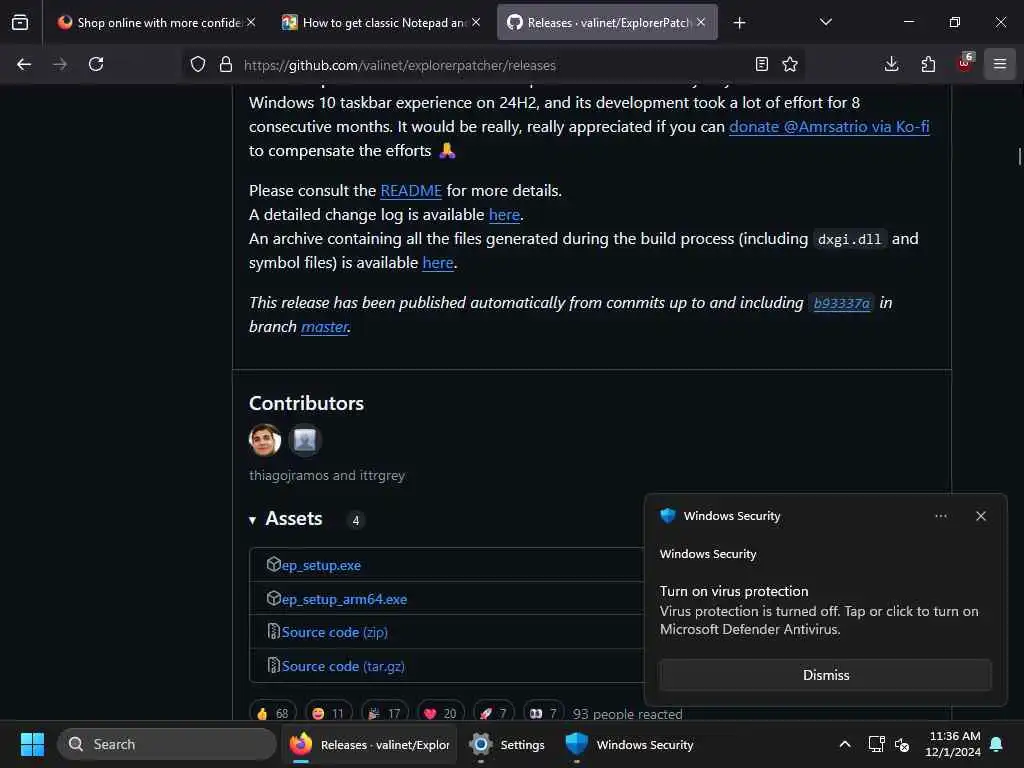The width and height of the screenshot is (1024, 768).
Task: Open network status icon in system tray
Action: pos(876,744)
